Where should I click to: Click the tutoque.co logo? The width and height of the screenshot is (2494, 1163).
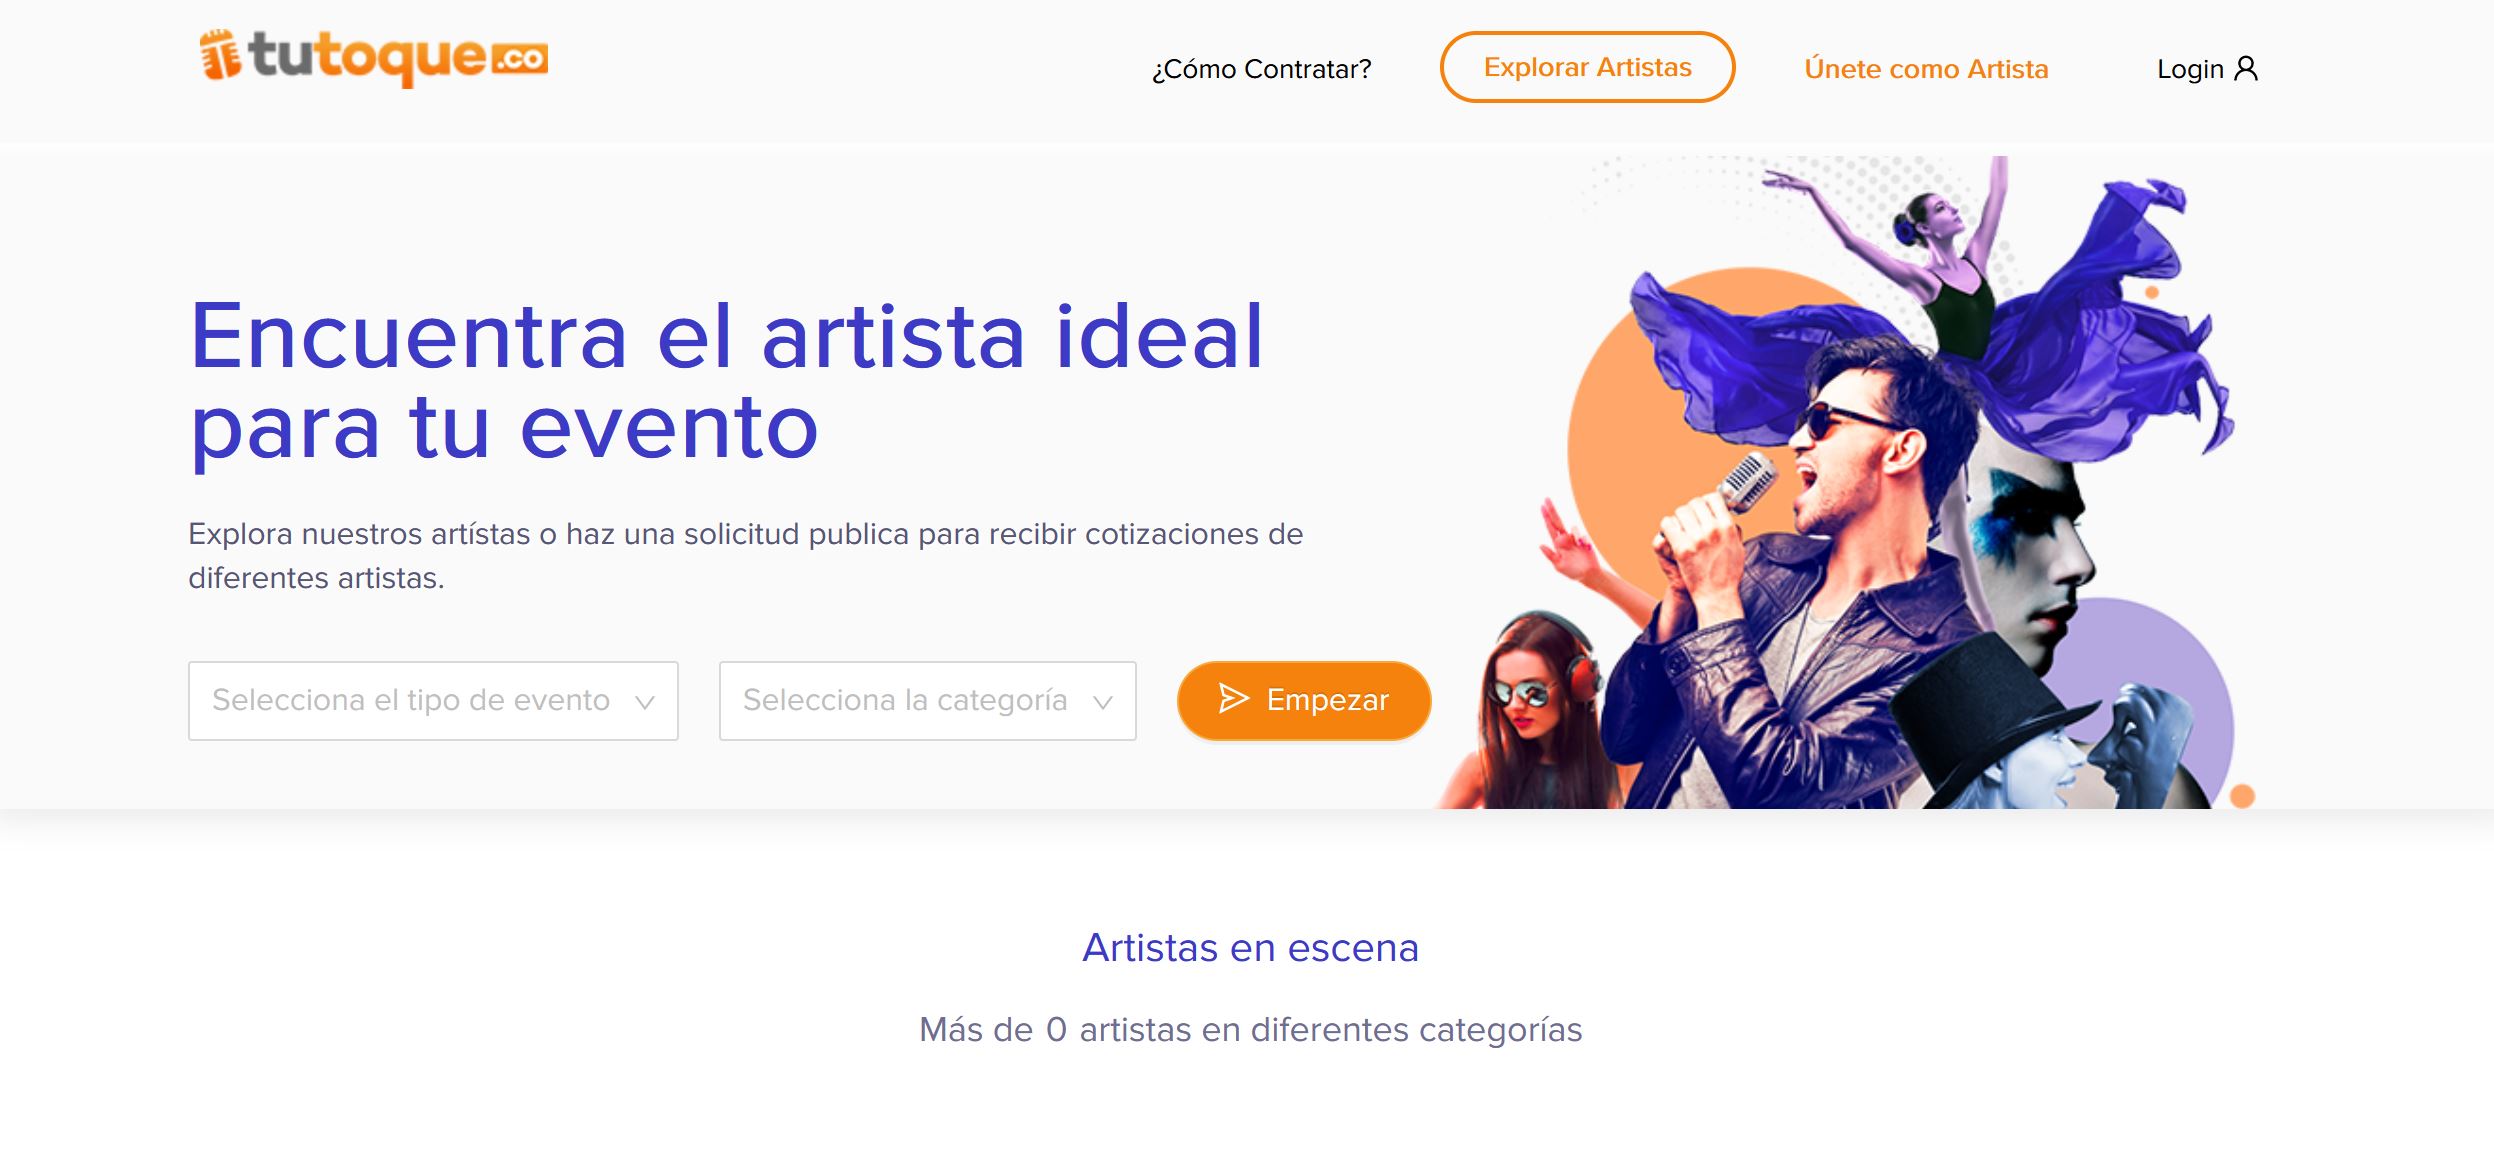pos(373,57)
